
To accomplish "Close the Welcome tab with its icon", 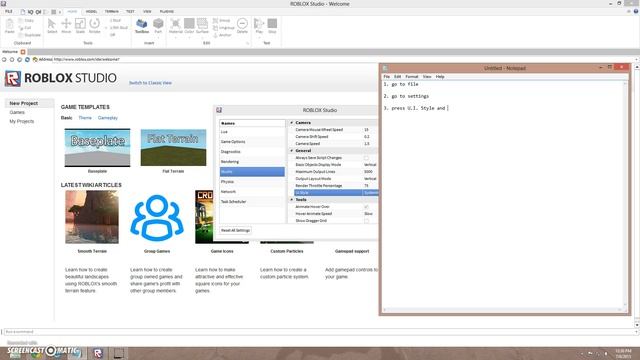I will [x=23, y=52].
